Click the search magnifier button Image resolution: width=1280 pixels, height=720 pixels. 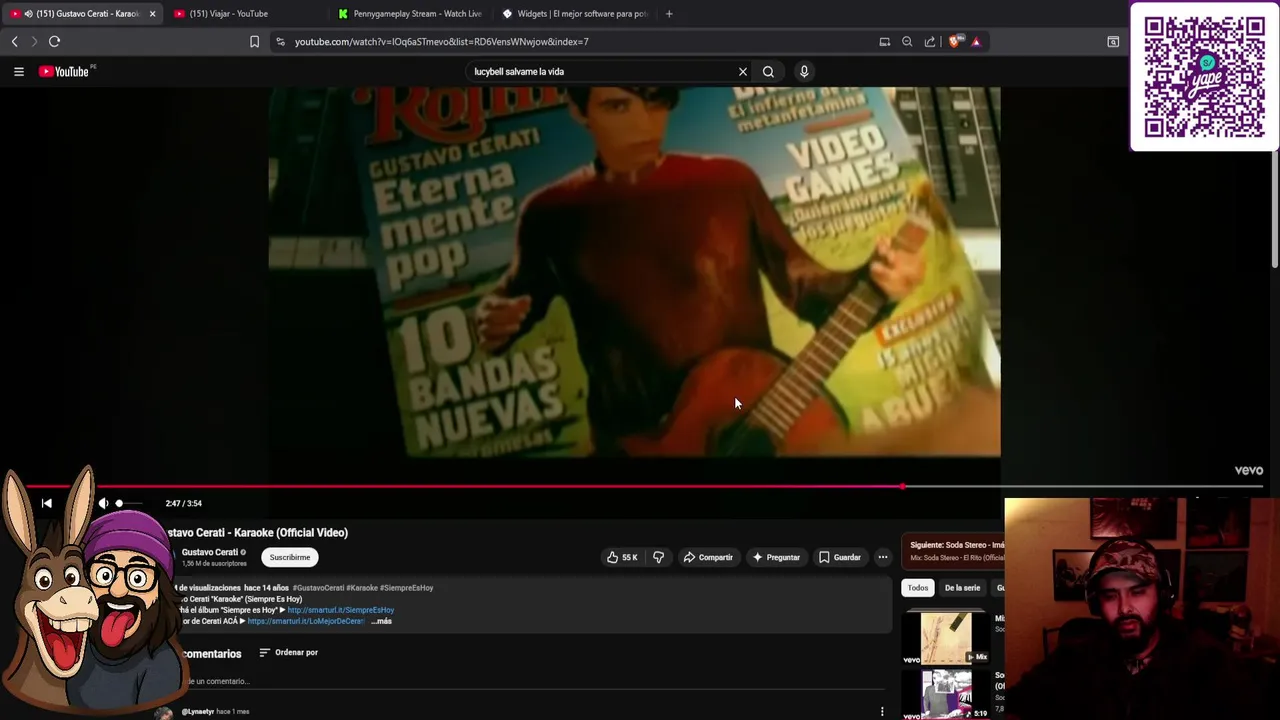point(768,72)
